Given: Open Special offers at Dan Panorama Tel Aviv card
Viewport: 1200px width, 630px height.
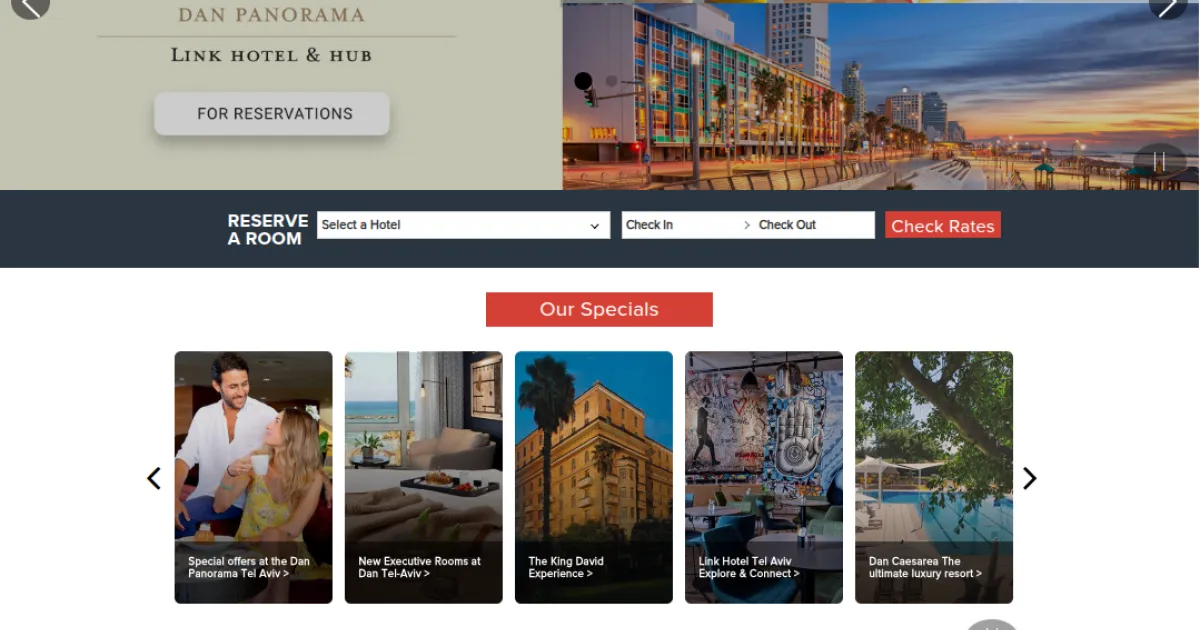Looking at the screenshot, I should [x=254, y=477].
